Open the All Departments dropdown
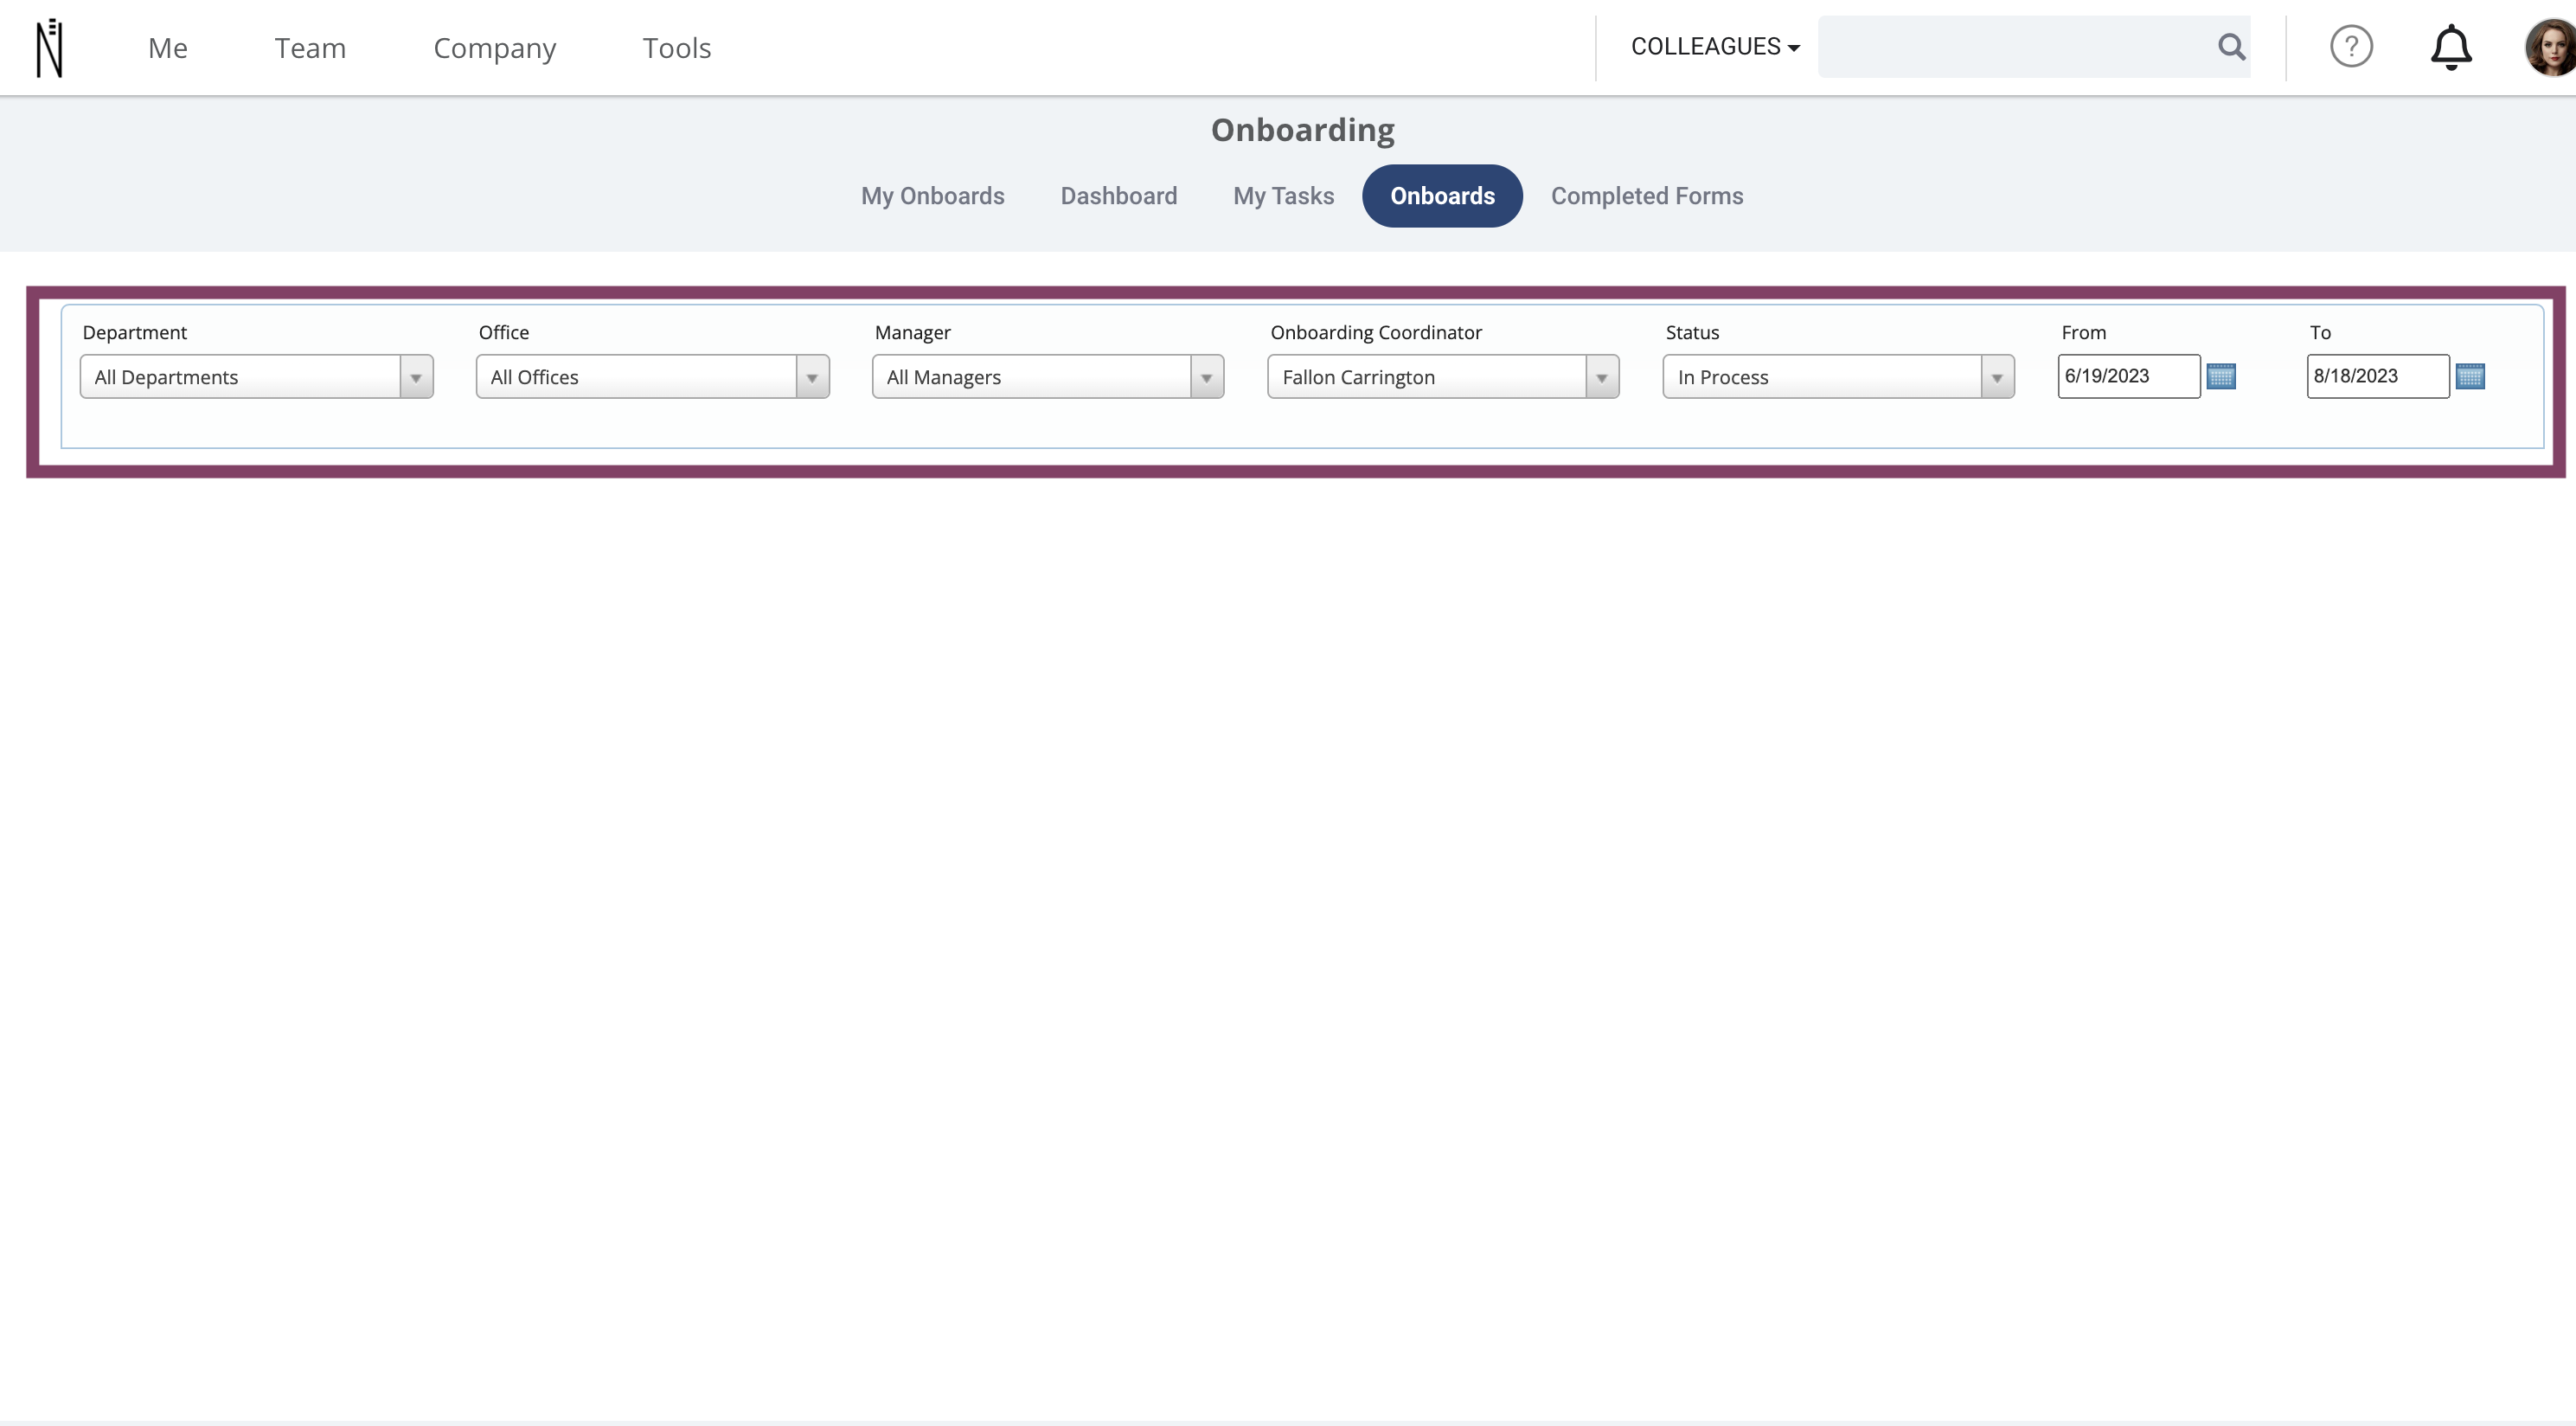 tap(257, 377)
